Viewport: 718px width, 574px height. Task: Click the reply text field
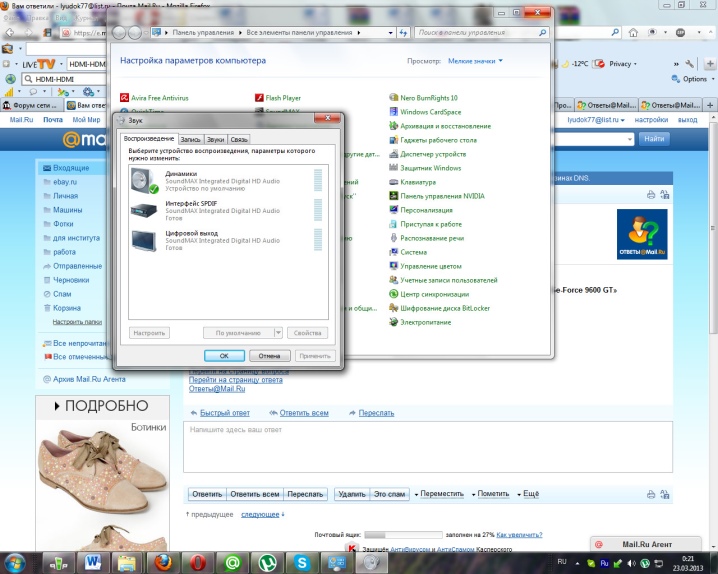click(428, 447)
